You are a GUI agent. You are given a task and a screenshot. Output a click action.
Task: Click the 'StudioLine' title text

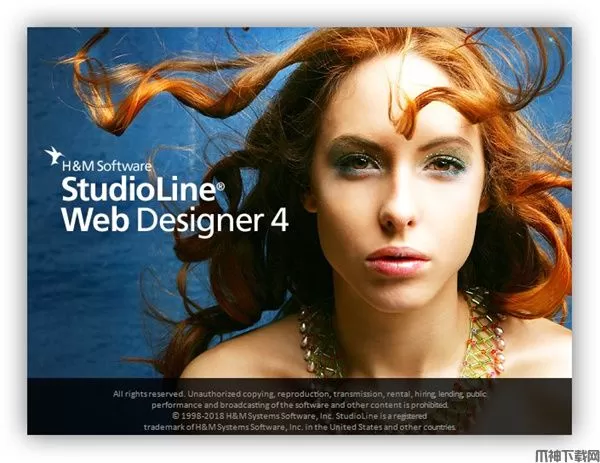pos(142,189)
